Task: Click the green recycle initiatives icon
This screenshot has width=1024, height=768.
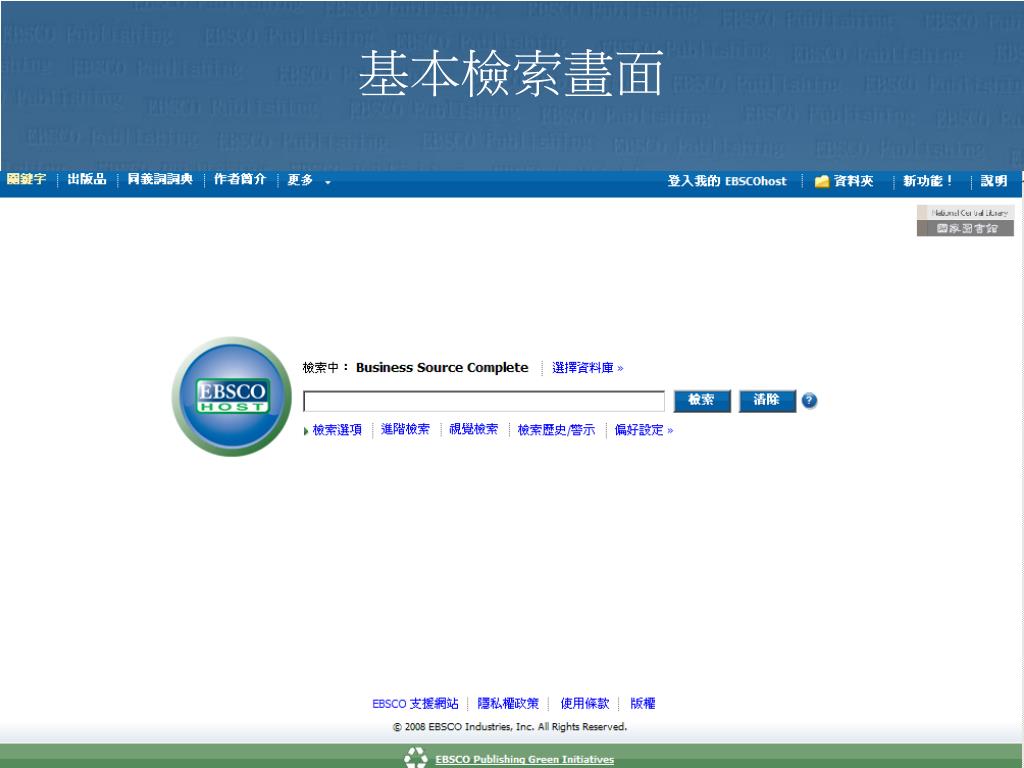Action: [x=415, y=759]
